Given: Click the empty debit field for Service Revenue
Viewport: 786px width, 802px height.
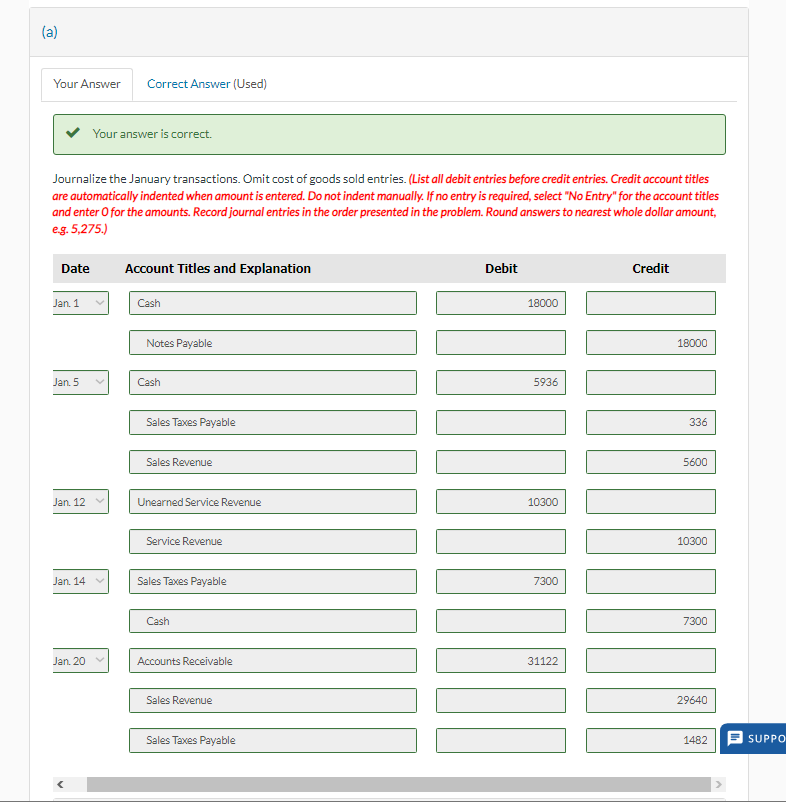Looking at the screenshot, I should [x=501, y=541].
